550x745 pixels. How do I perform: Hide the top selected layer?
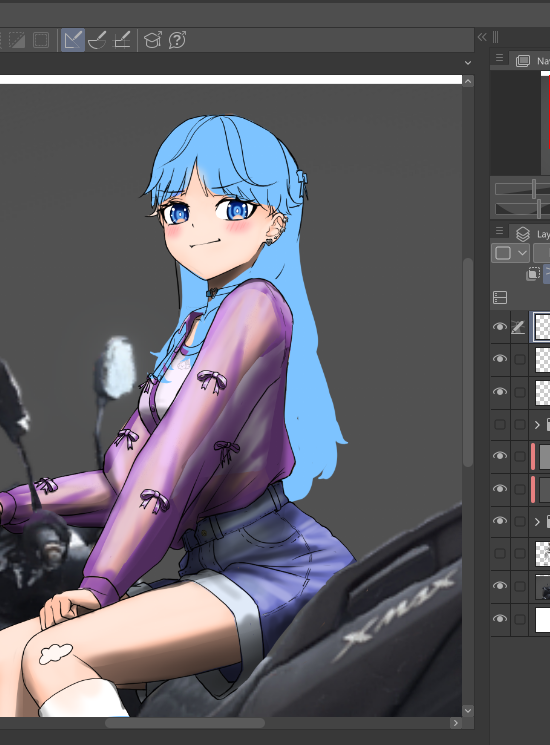(500, 327)
